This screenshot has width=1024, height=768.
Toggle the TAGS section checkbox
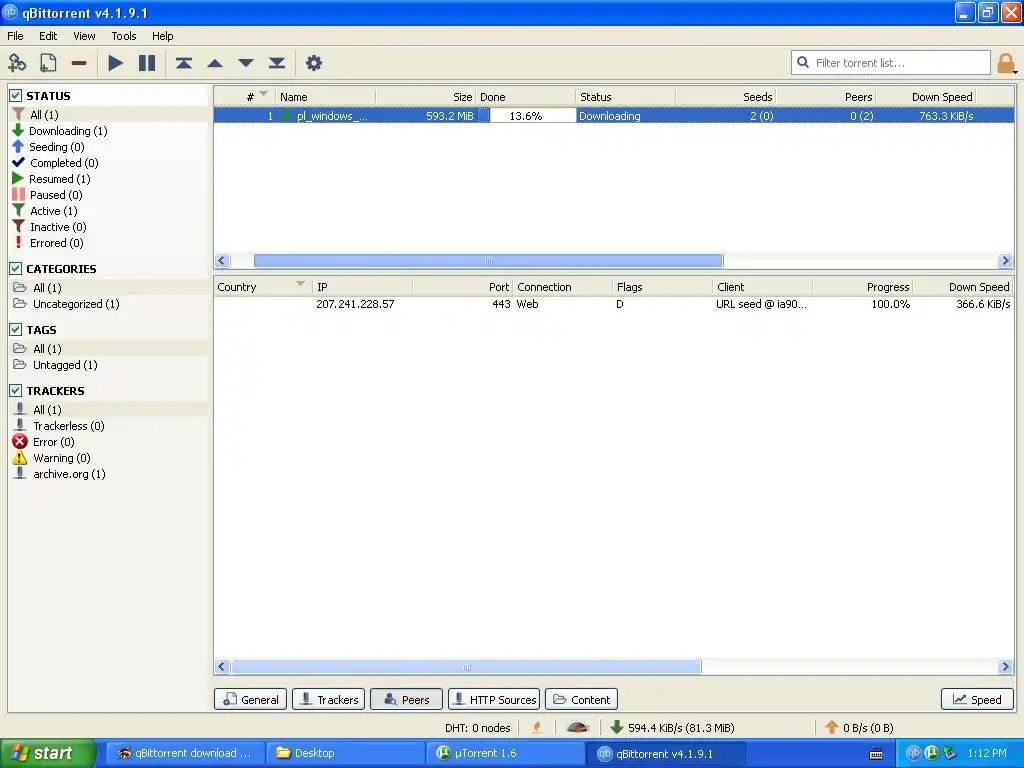click(x=16, y=330)
